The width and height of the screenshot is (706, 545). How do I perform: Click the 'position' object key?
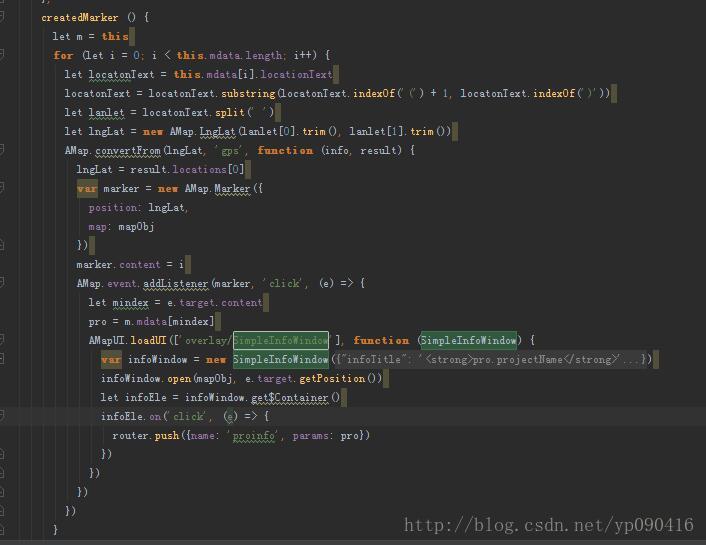point(113,208)
